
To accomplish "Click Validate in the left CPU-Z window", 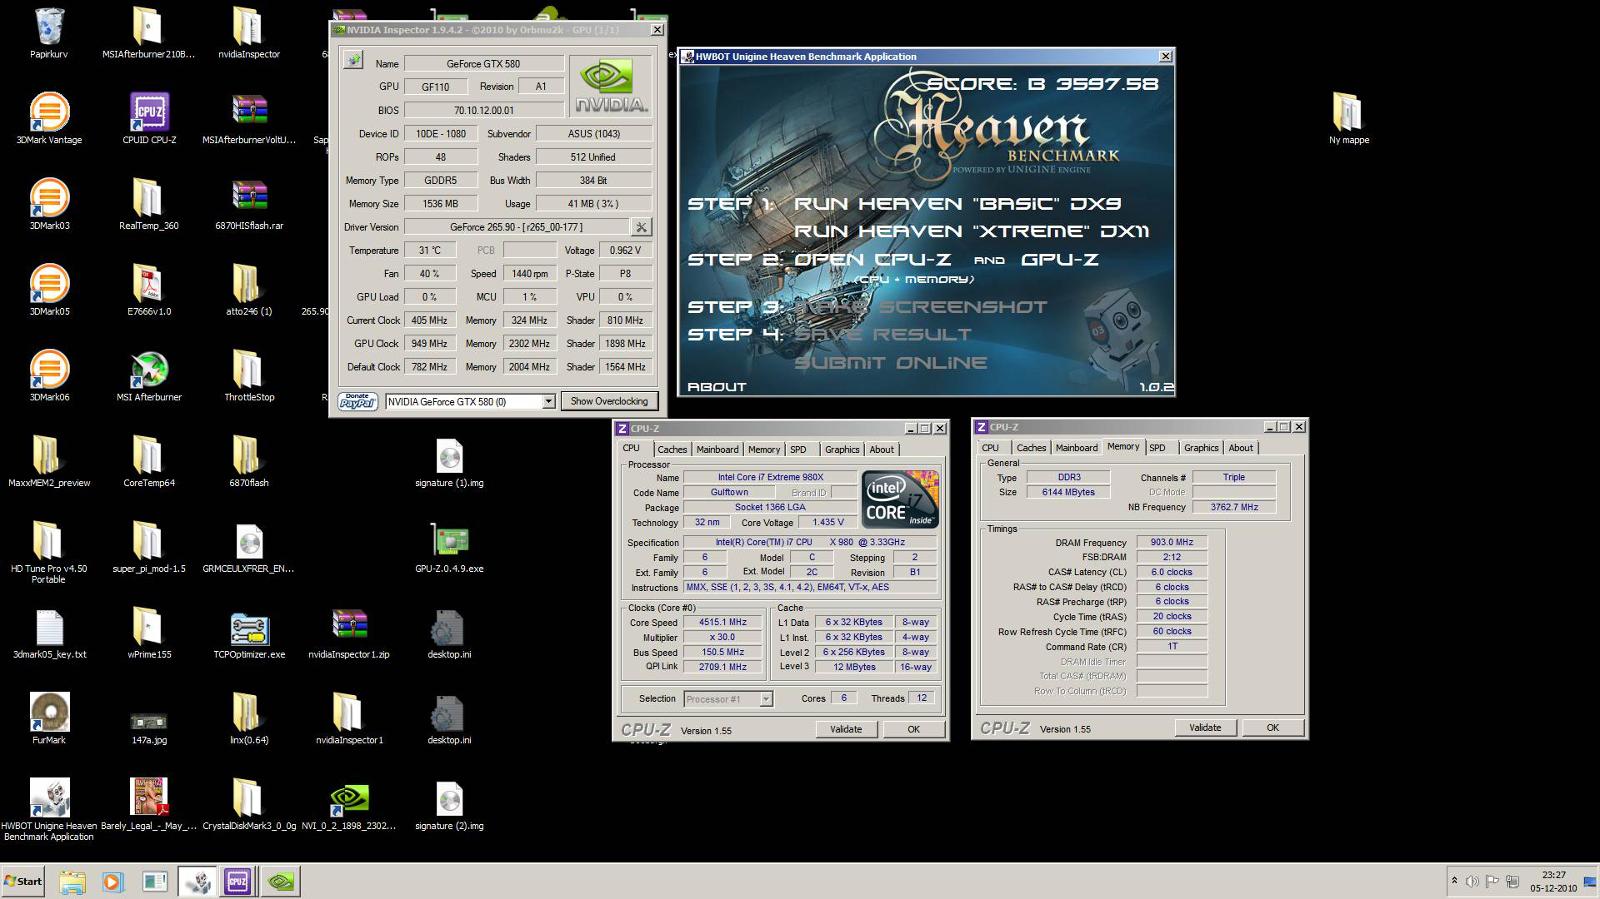I will (846, 729).
